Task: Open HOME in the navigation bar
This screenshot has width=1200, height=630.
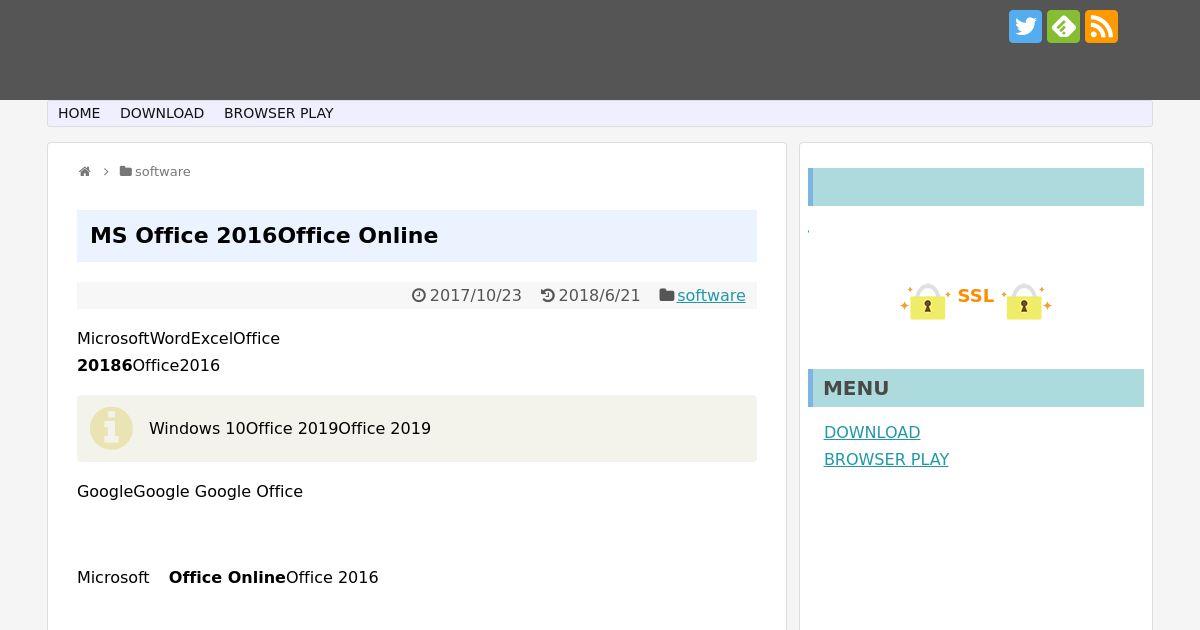Action: coord(79,113)
